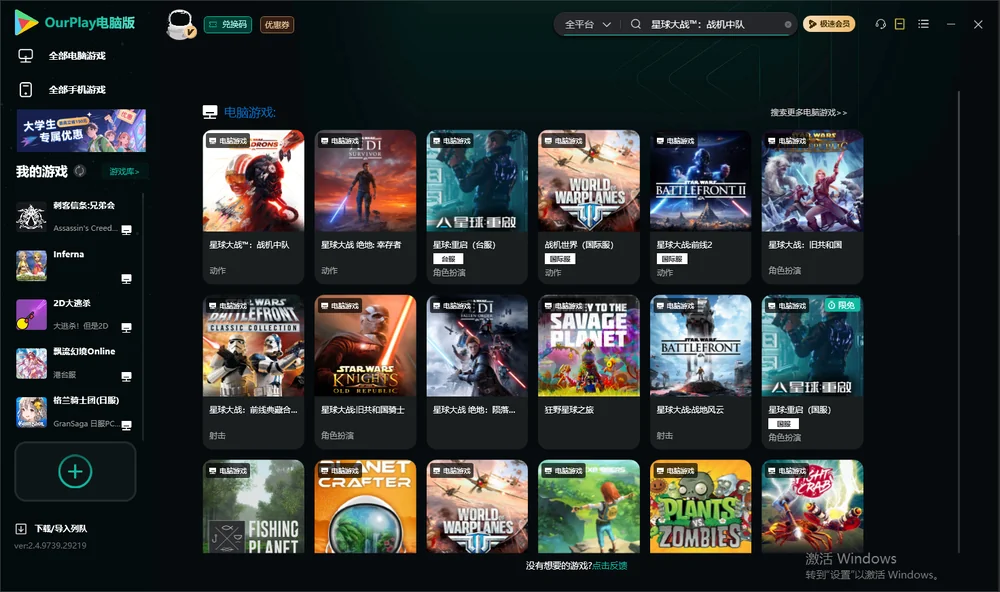Click the phone icon beside 全部手机游戏
1000x592 pixels.
[26, 90]
